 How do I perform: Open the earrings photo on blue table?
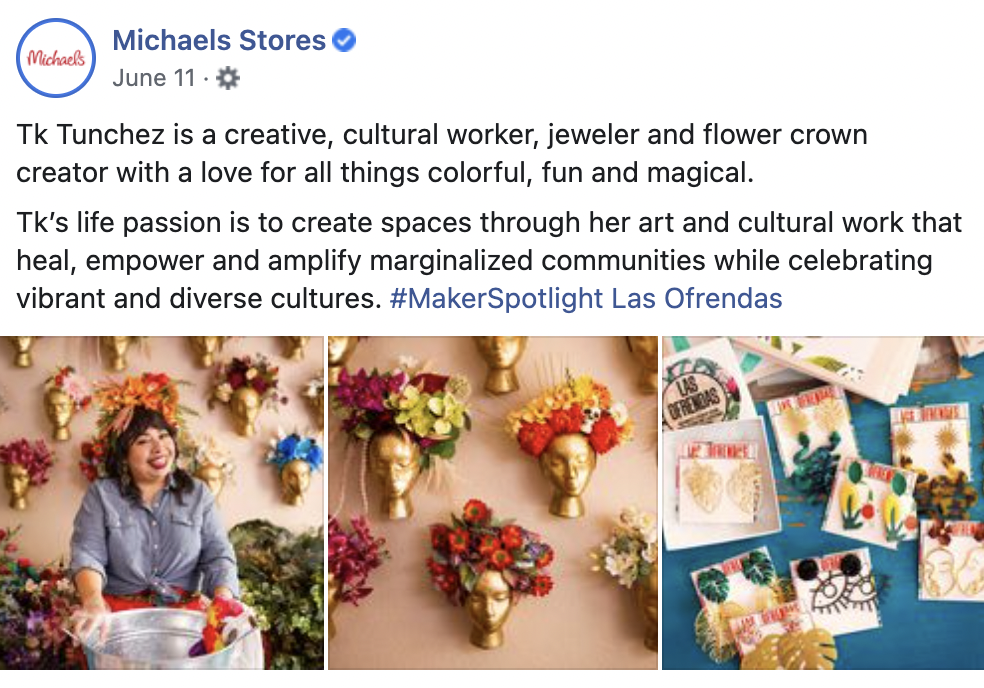pyautogui.click(x=822, y=503)
